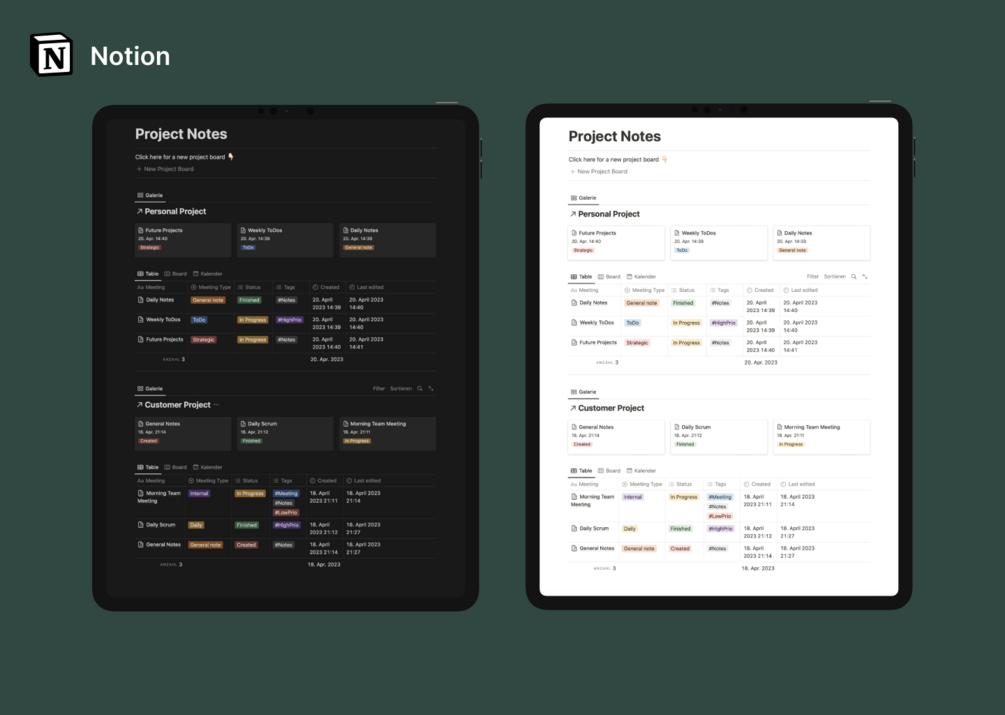Click the plus icon before New Project Board, dark tablet
Image resolution: width=1005 pixels, height=715 pixels.
click(139, 169)
